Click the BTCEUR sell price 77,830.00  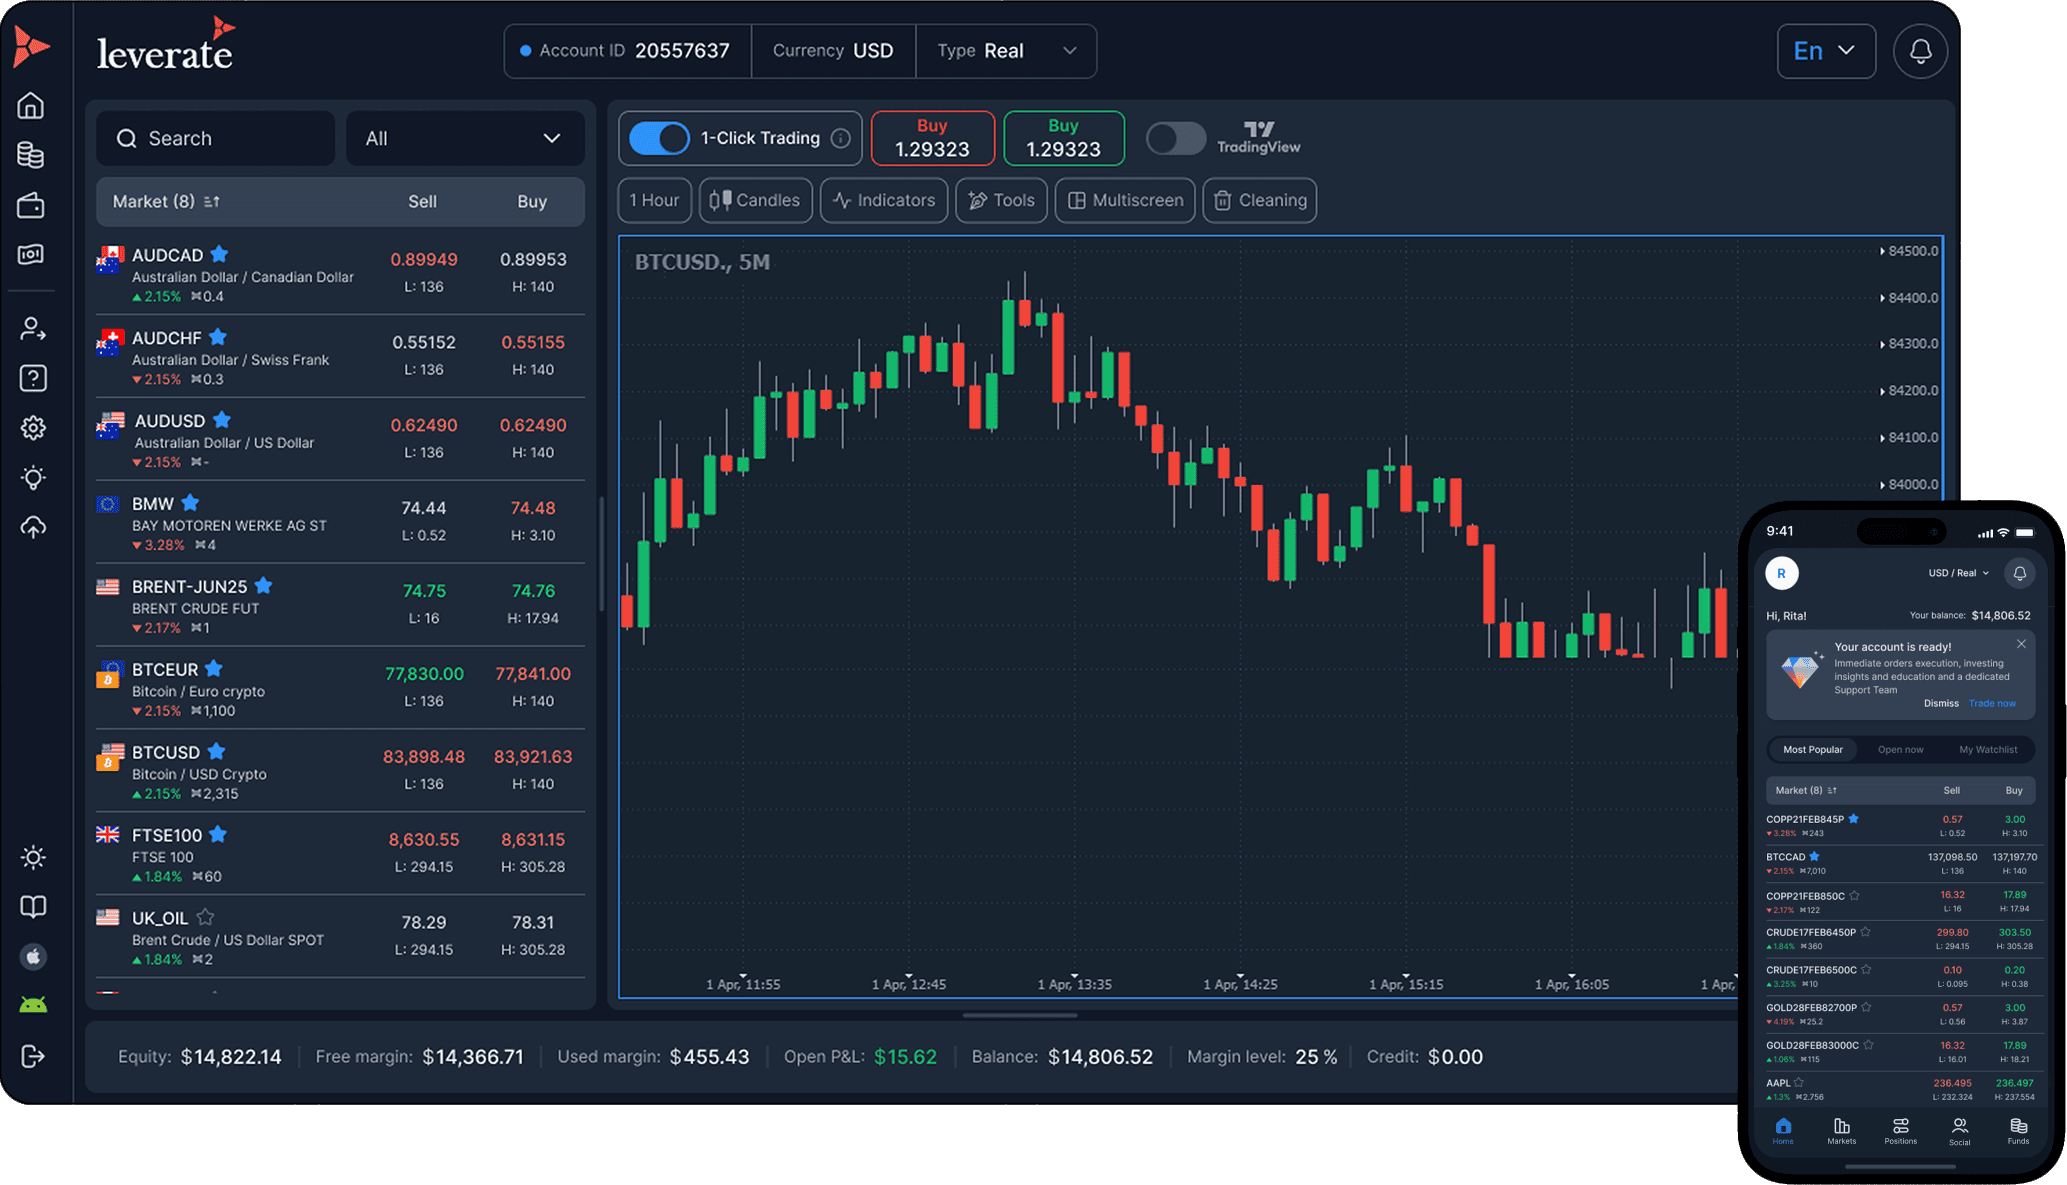pyautogui.click(x=424, y=674)
